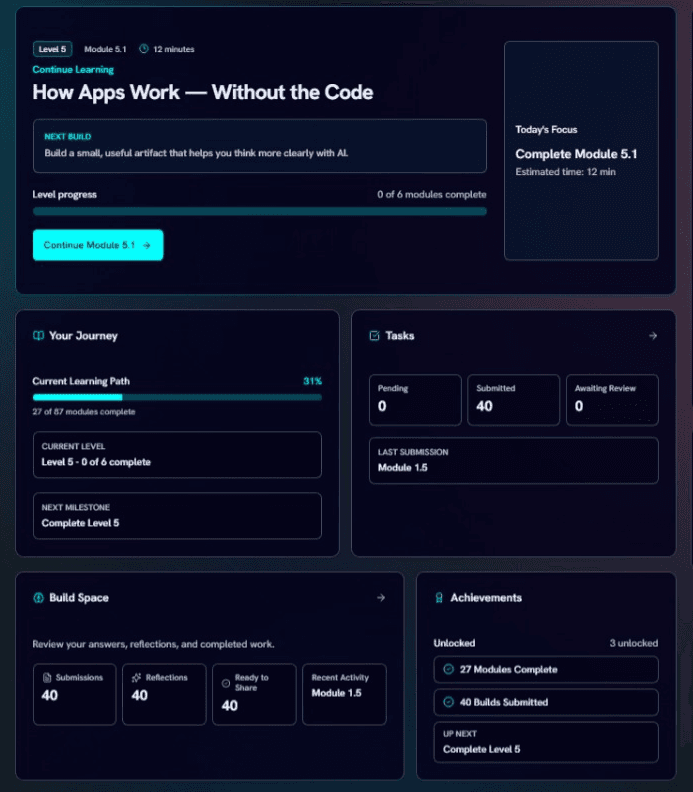This screenshot has height=792, width=693.
Task: Open the Next Build card
Action: pyautogui.click(x=260, y=146)
